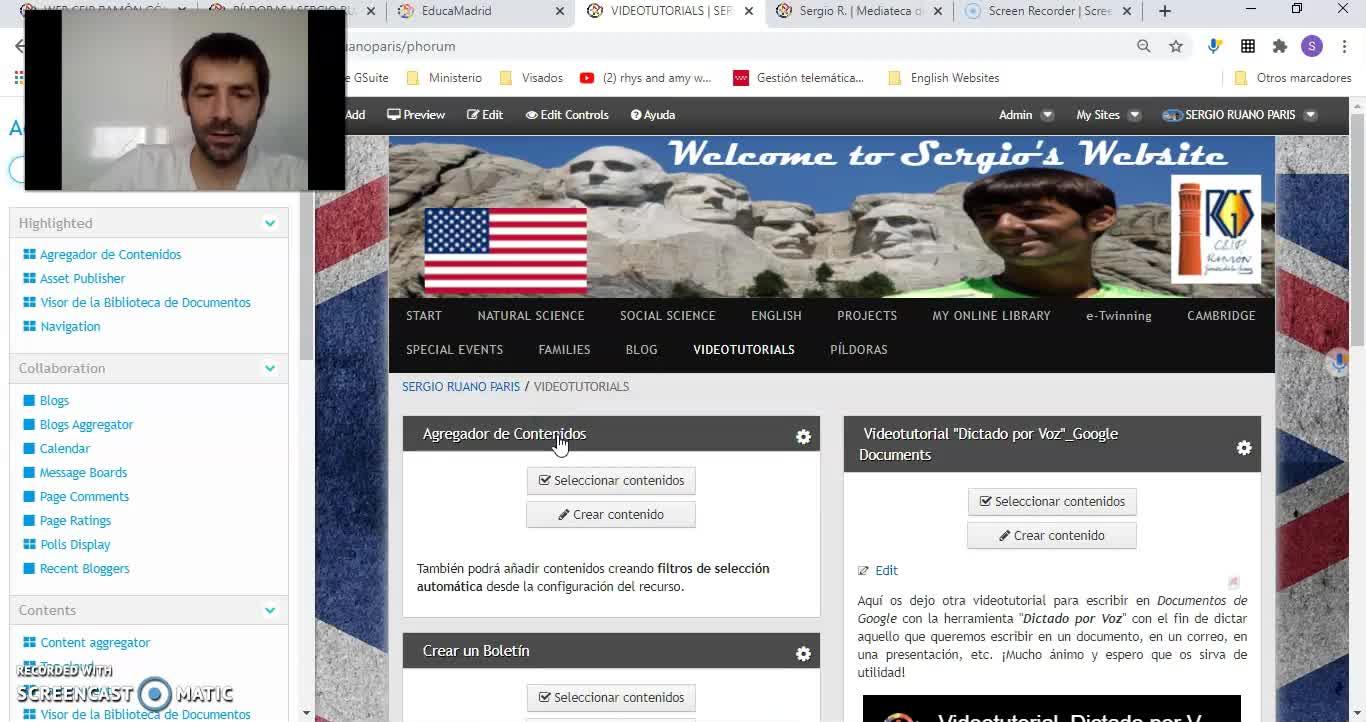Open Visados bookmarks folder
This screenshot has height=722, width=1366.
(531, 78)
